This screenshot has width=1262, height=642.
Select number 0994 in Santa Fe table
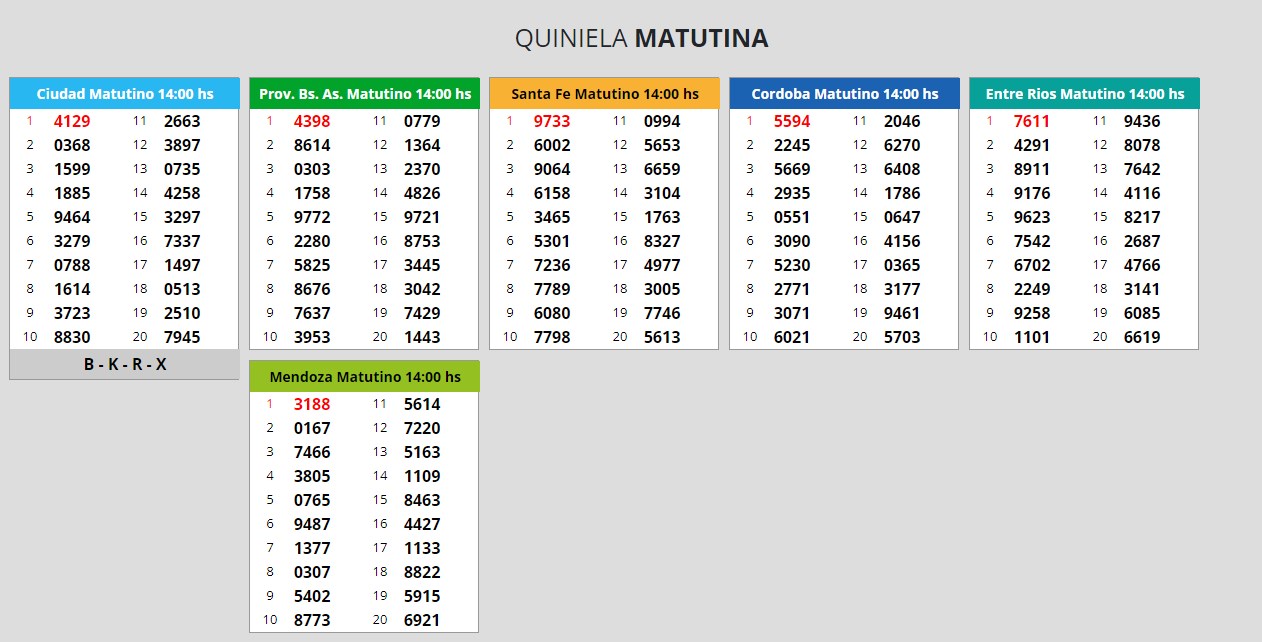point(662,121)
